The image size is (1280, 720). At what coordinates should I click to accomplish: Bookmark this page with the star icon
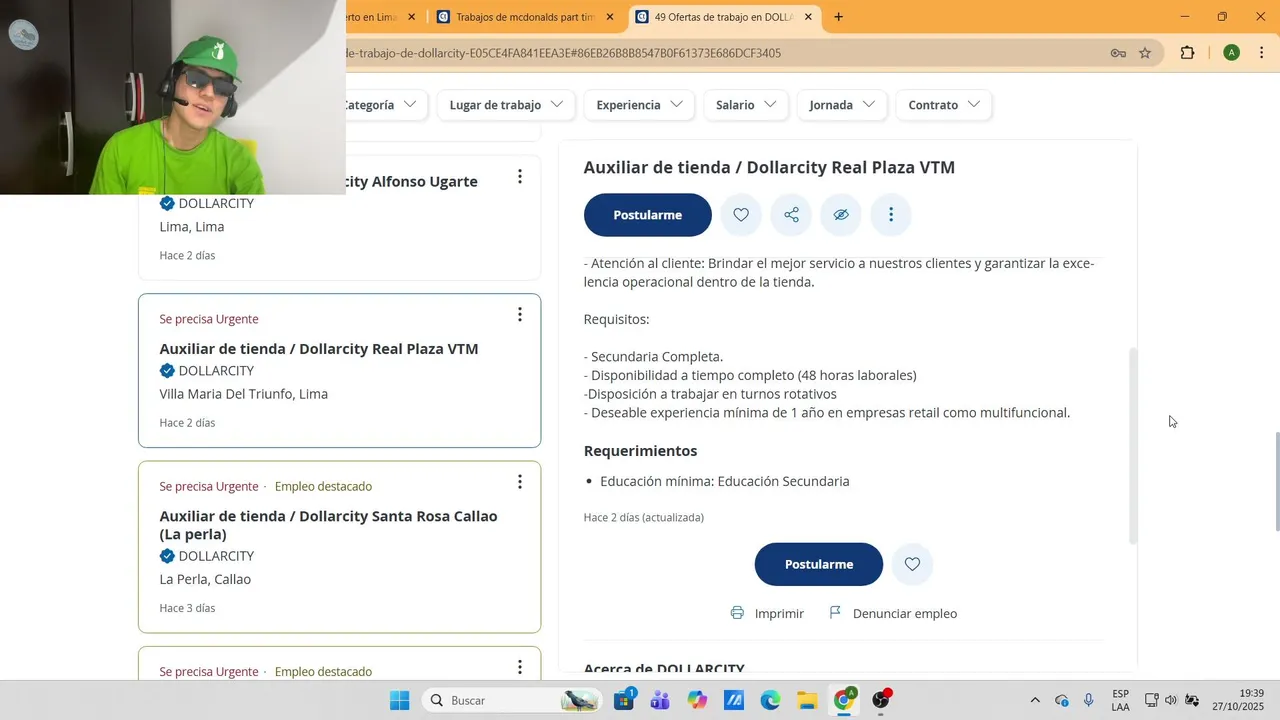pos(1145,53)
